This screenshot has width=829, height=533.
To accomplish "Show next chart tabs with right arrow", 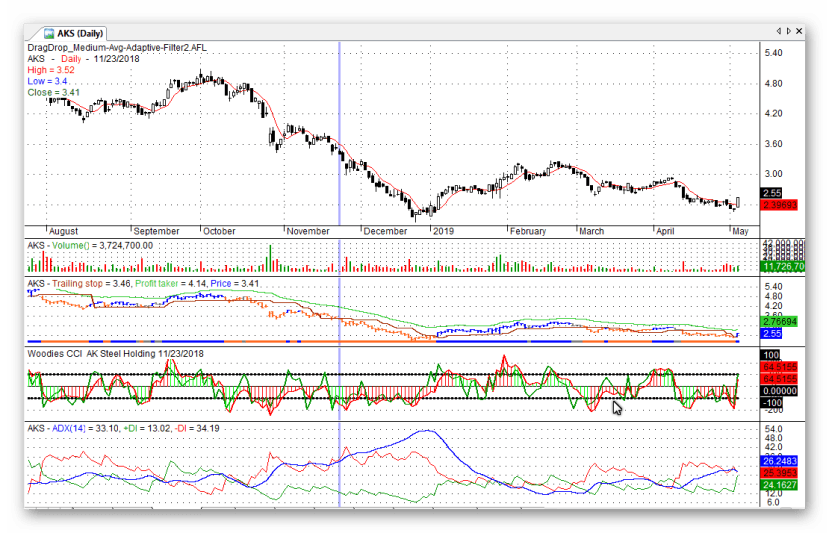I will coord(788,31).
